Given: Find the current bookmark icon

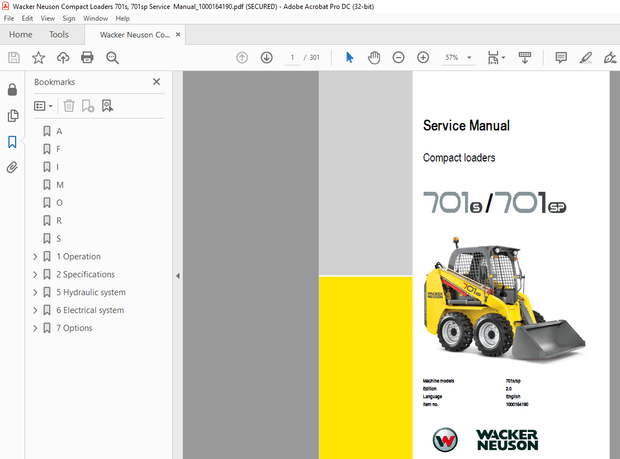Looking at the screenshot, I should (x=107, y=106).
